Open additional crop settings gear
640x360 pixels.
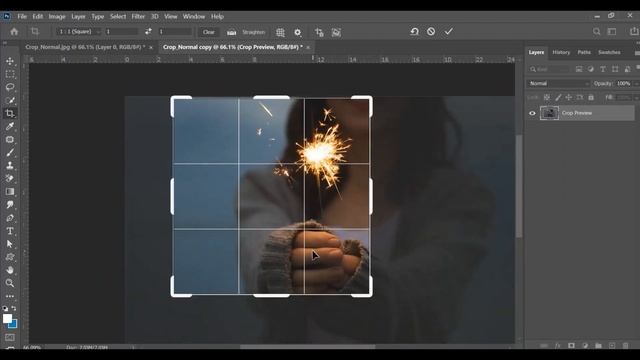pyautogui.click(x=298, y=32)
